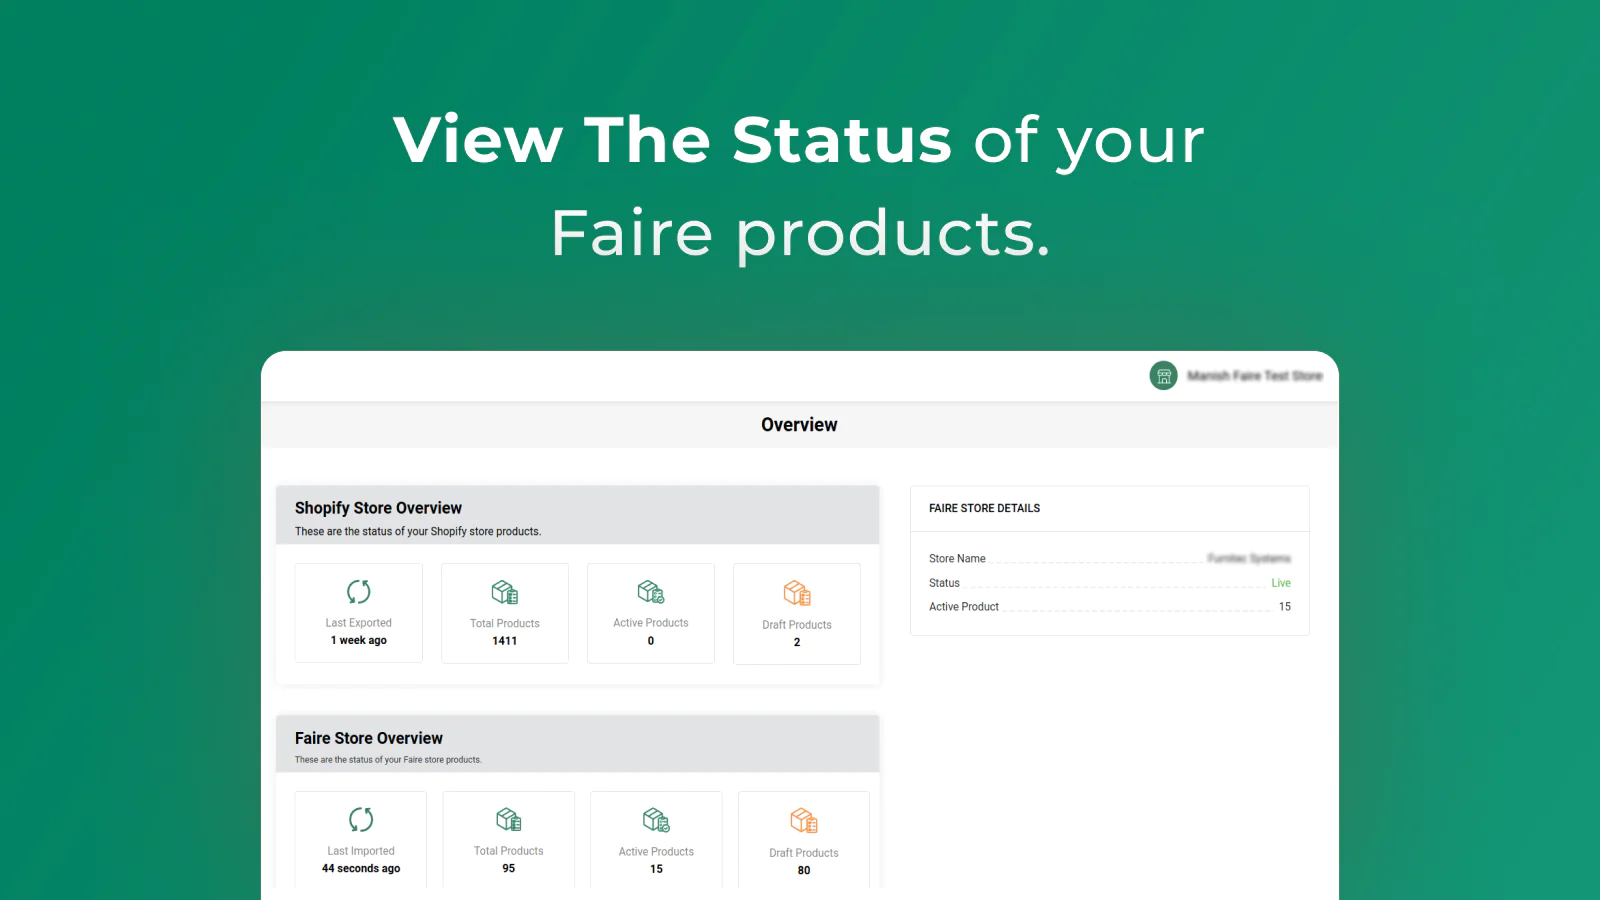Image resolution: width=1600 pixels, height=900 pixels.
Task: Open the blurred store name account label
Action: tap(1255, 376)
